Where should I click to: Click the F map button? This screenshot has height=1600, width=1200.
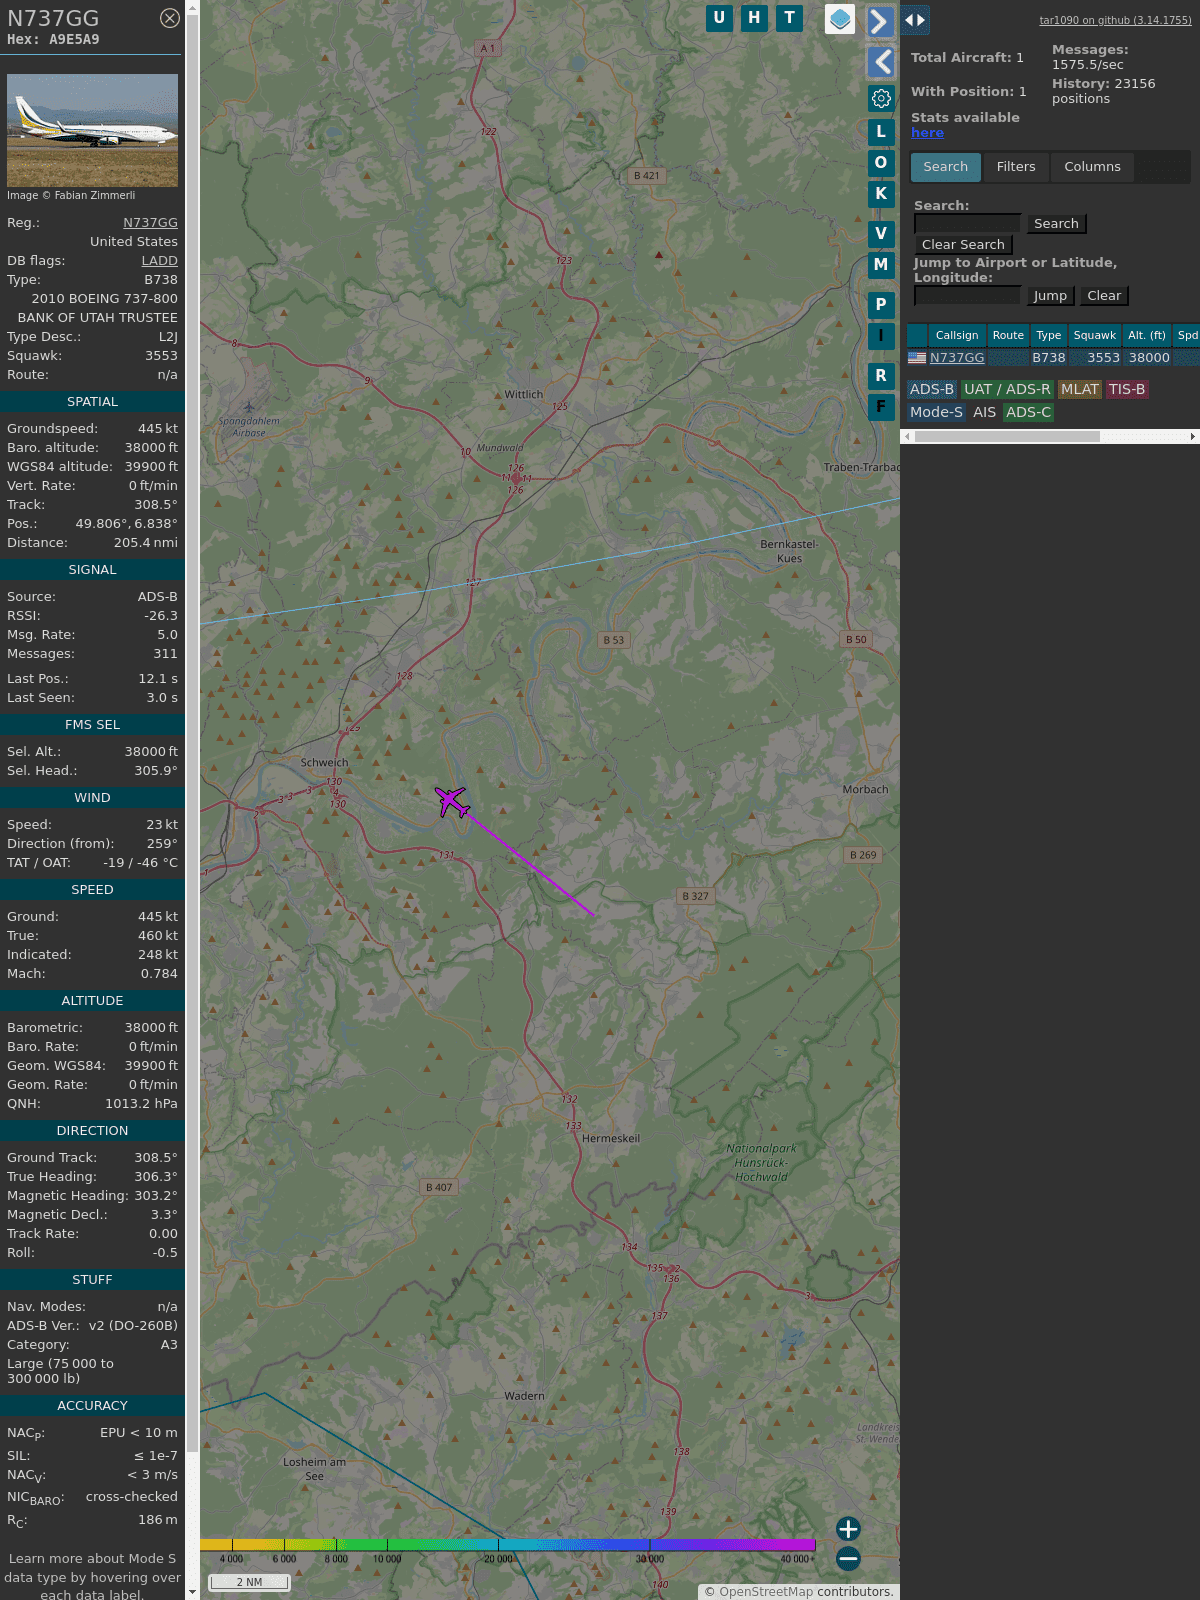(881, 407)
